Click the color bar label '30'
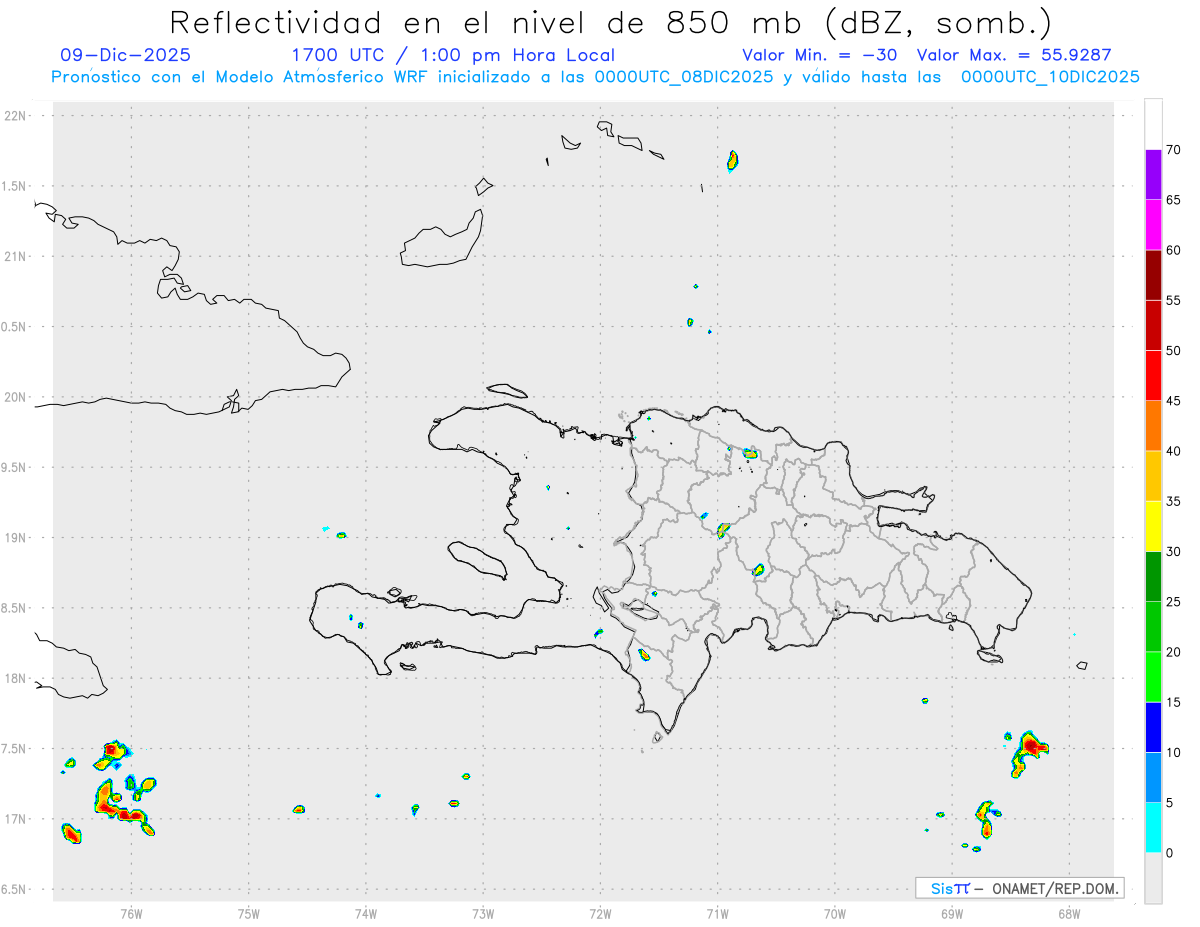Image resolution: width=1200 pixels, height=927 pixels. (x=1174, y=552)
